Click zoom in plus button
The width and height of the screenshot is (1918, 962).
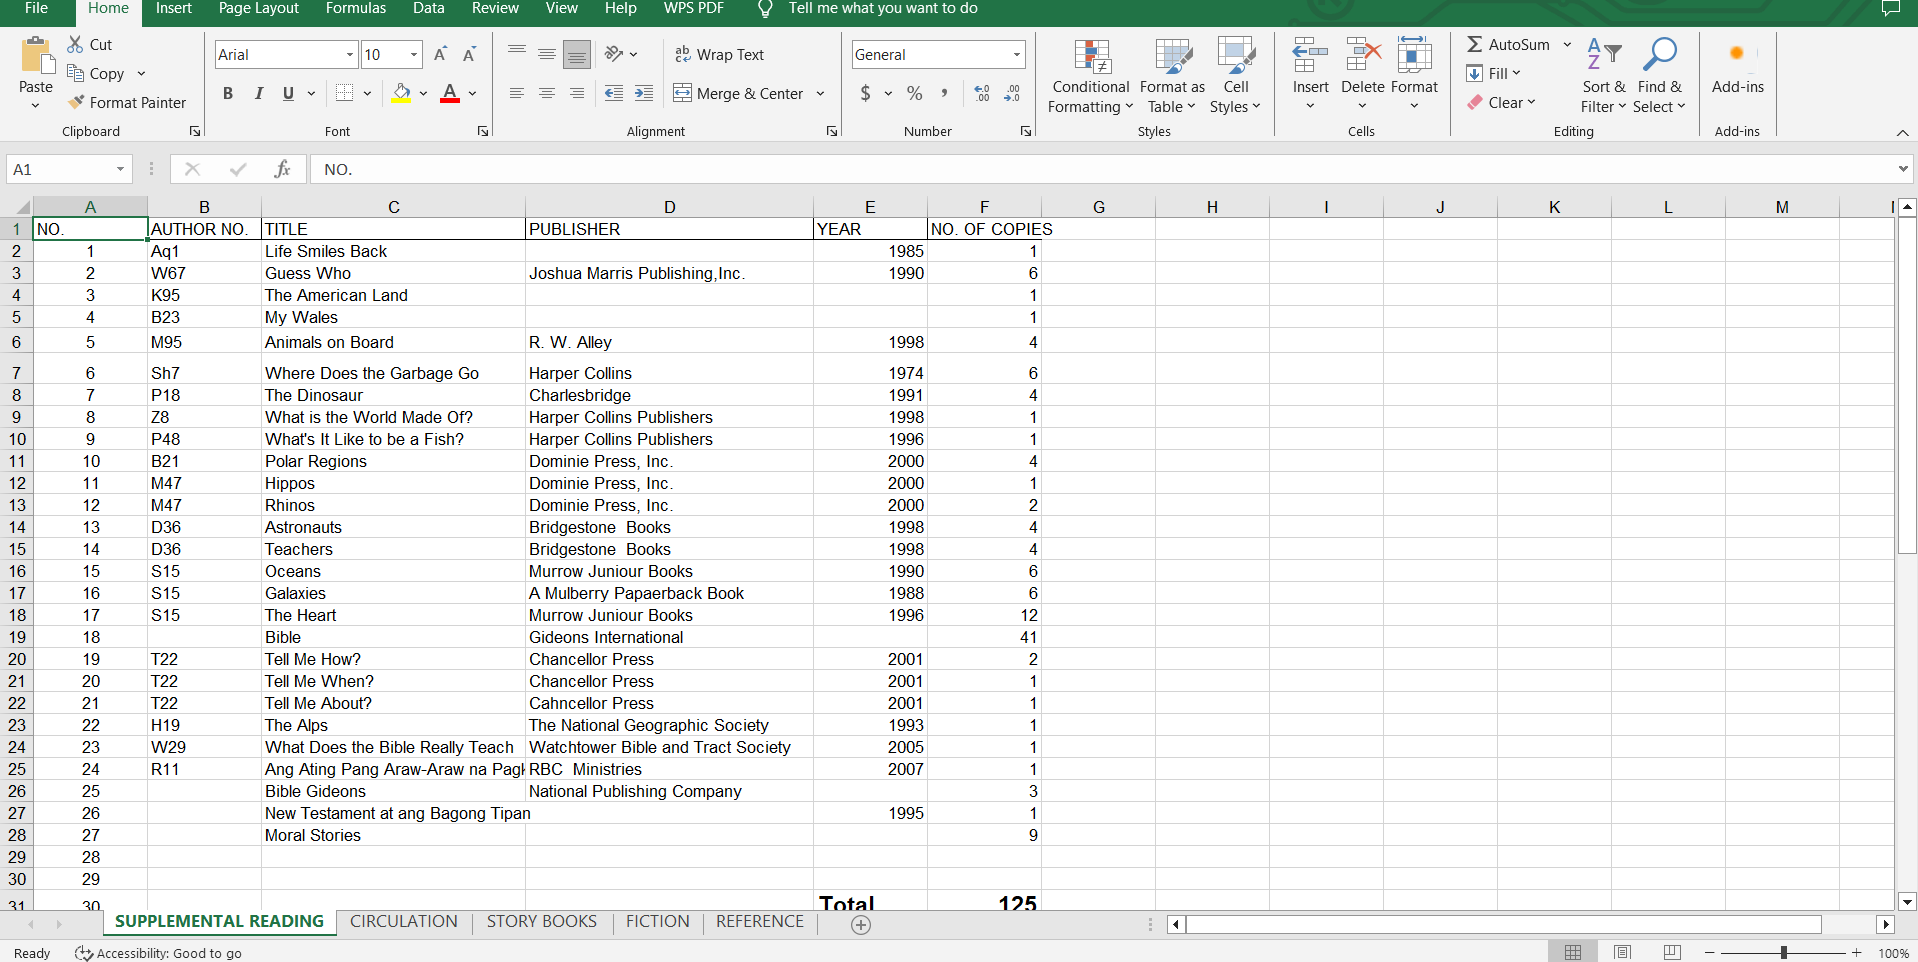click(x=1856, y=953)
